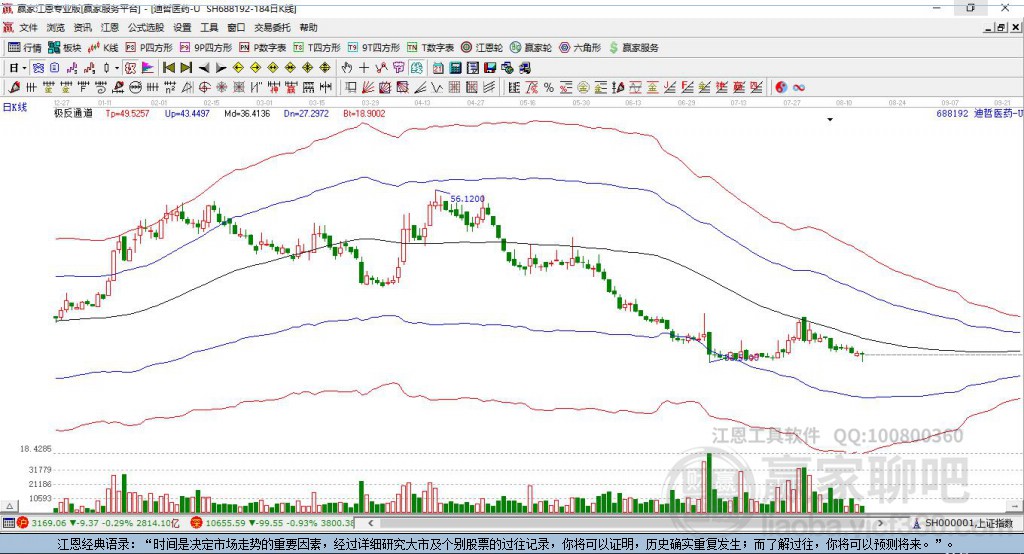The height and width of the screenshot is (554, 1024).
Task: Click the panel minus collapse button
Action: coord(1015,506)
